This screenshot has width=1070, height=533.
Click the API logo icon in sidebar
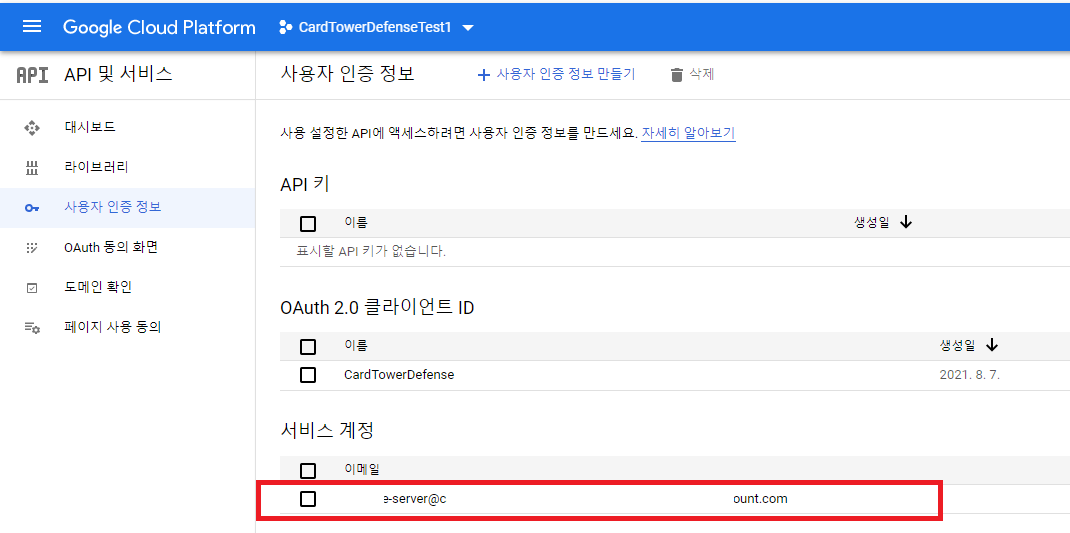[32, 75]
